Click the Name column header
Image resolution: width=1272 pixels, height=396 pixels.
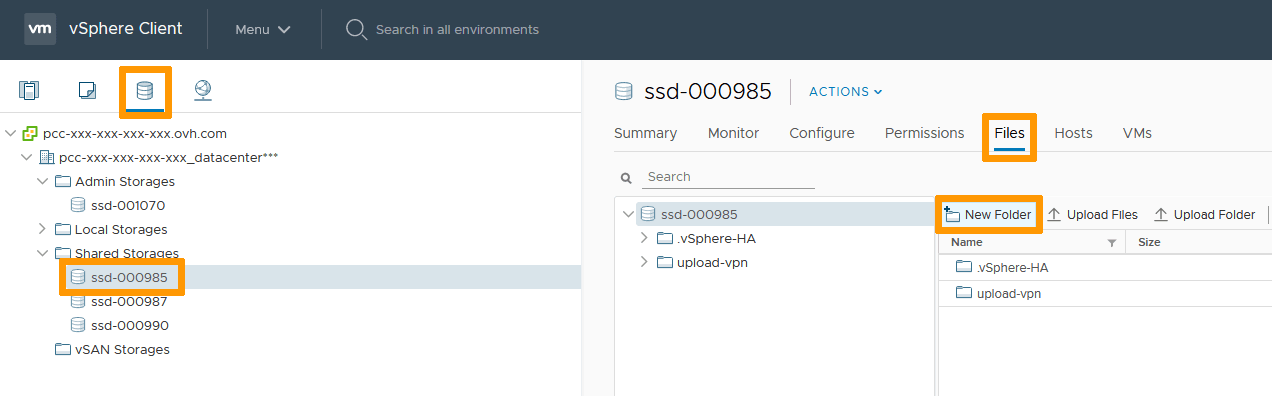click(x=1032, y=242)
